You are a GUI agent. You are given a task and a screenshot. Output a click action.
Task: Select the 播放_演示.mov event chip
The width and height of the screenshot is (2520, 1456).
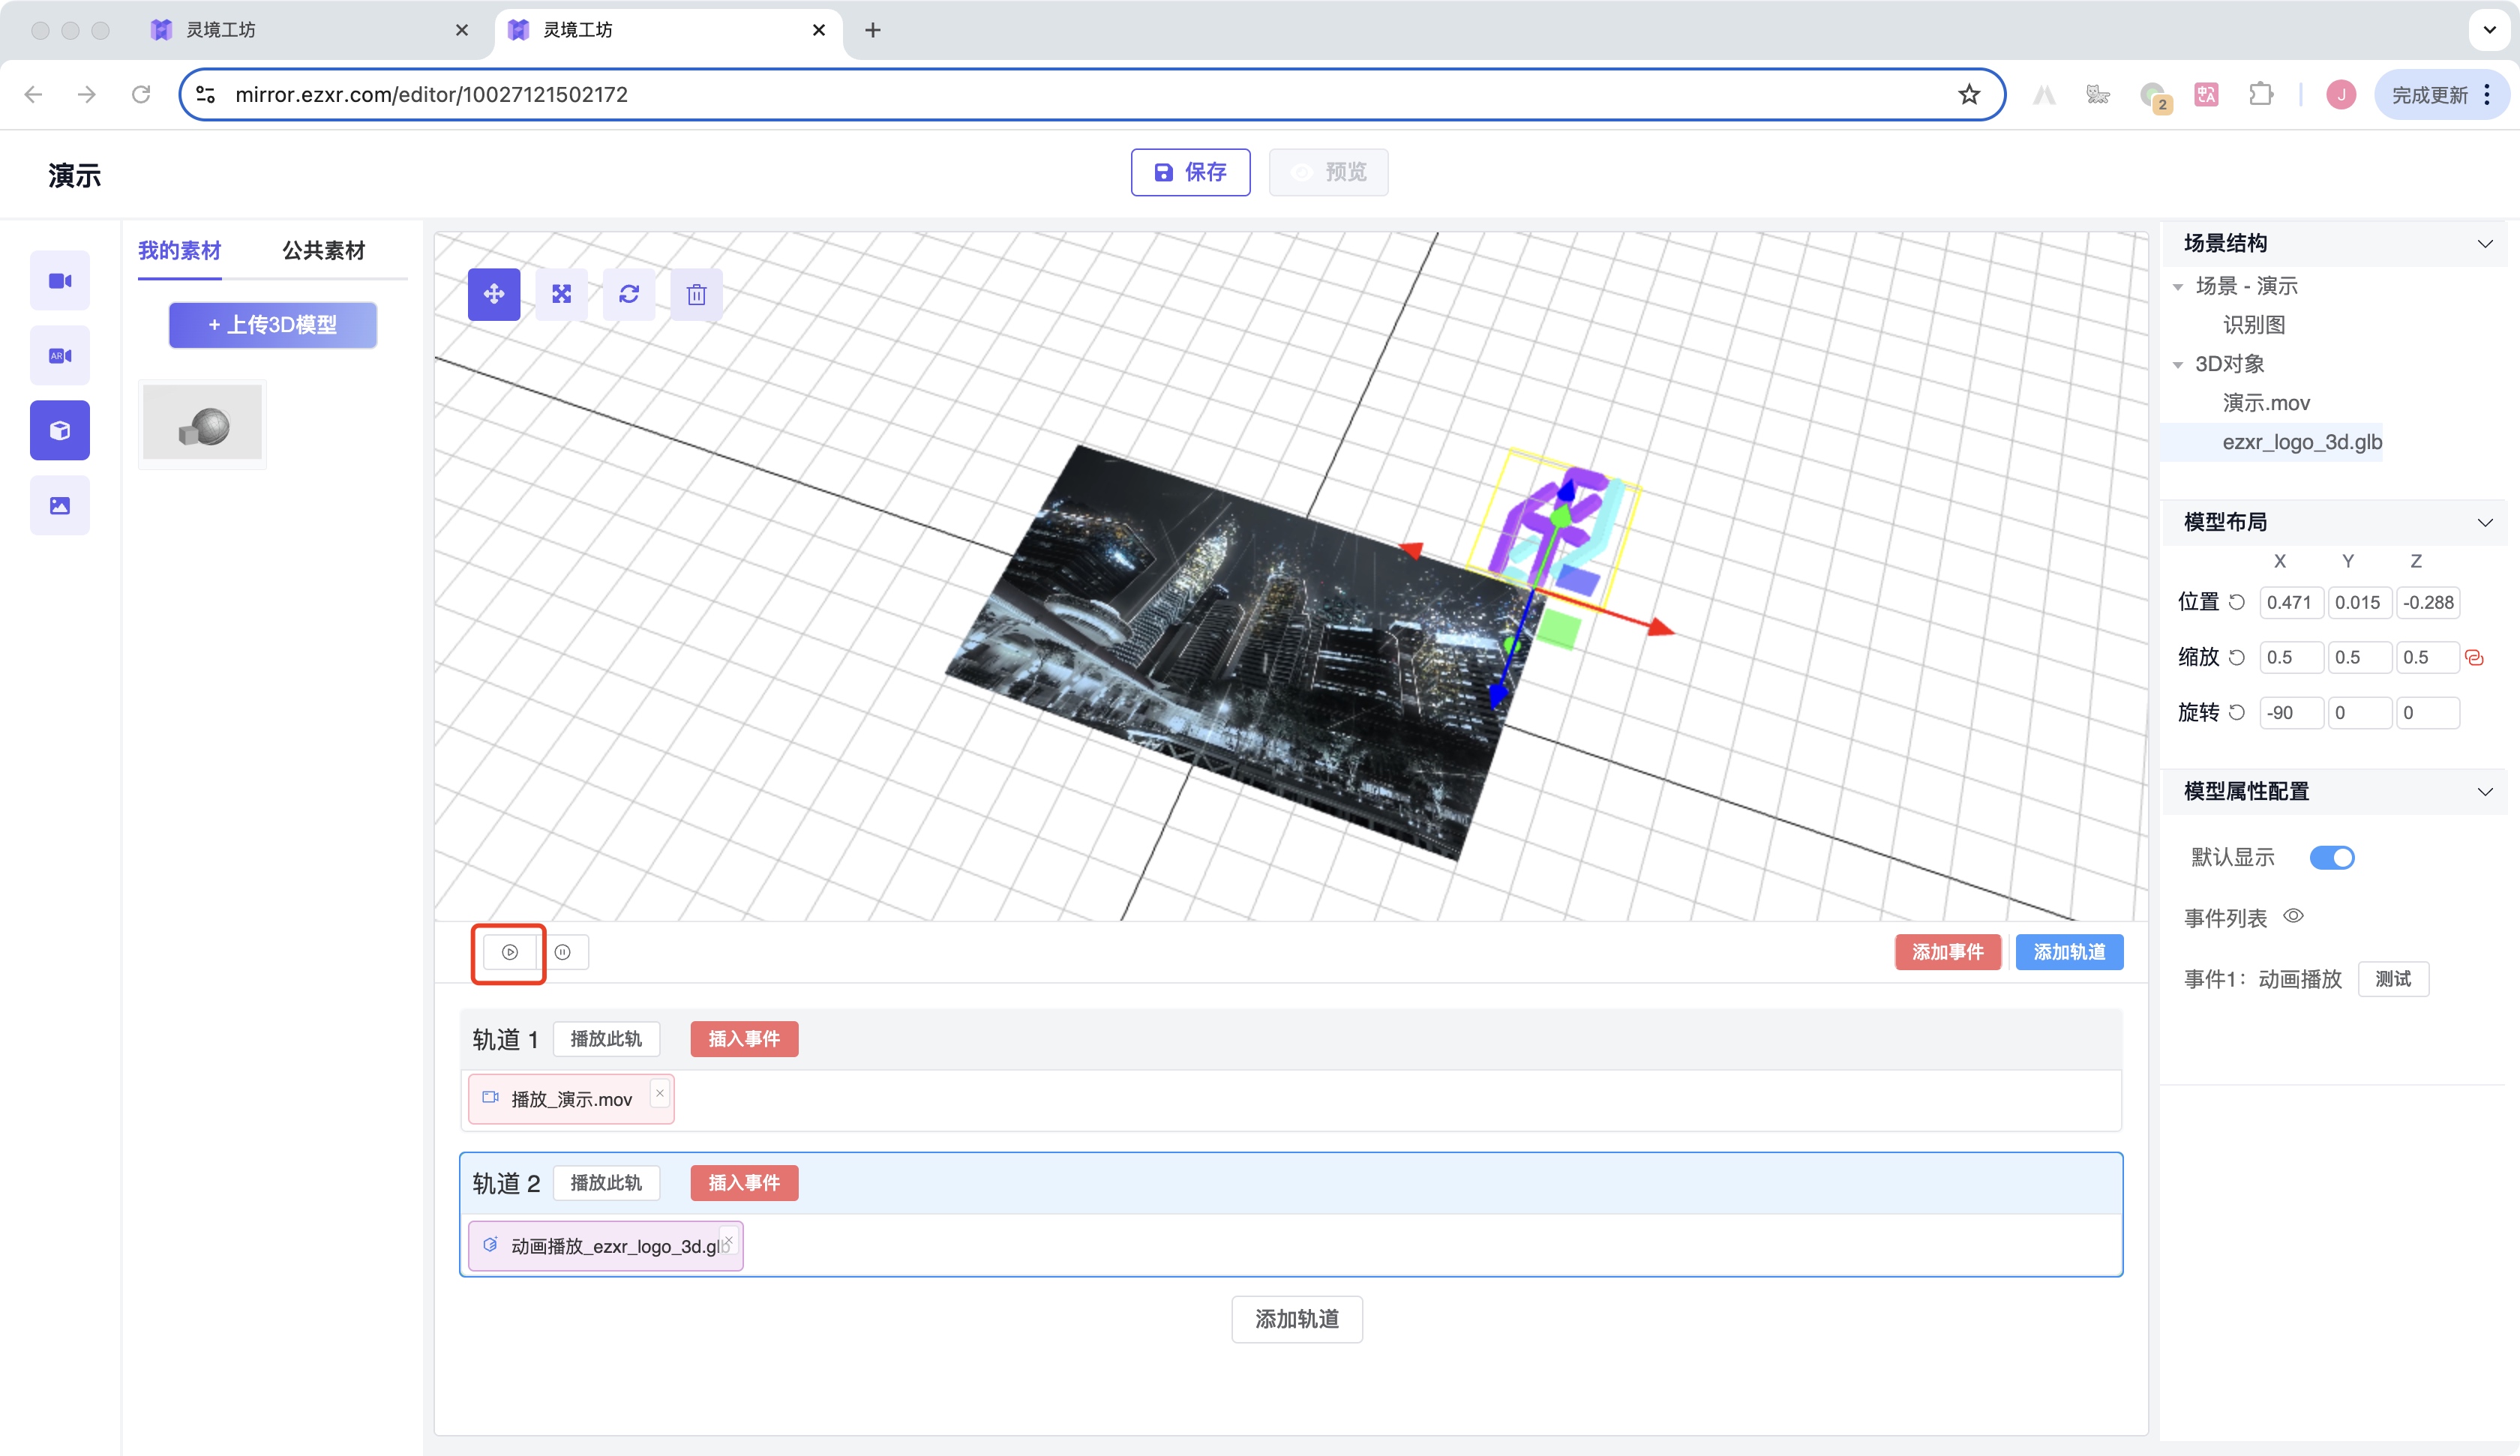click(570, 1099)
